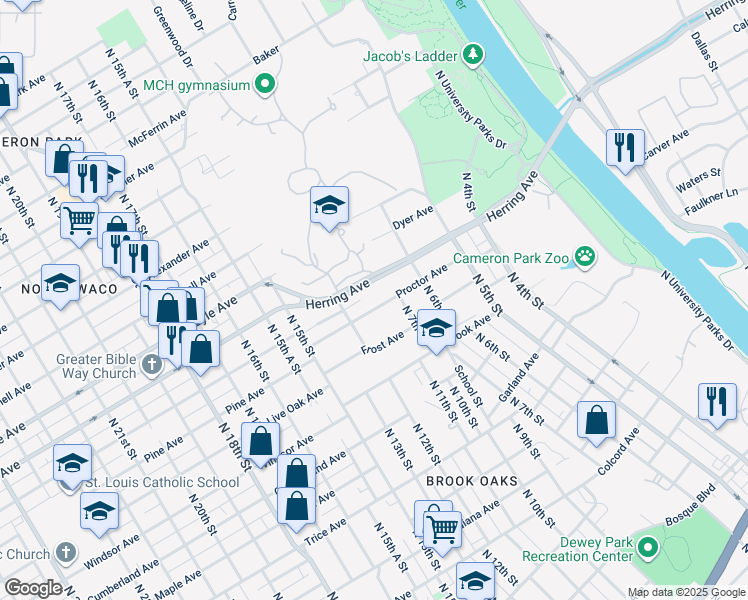Image resolution: width=748 pixels, height=600 pixels.
Task: Select the Garland Ave street label
Action: (519, 377)
